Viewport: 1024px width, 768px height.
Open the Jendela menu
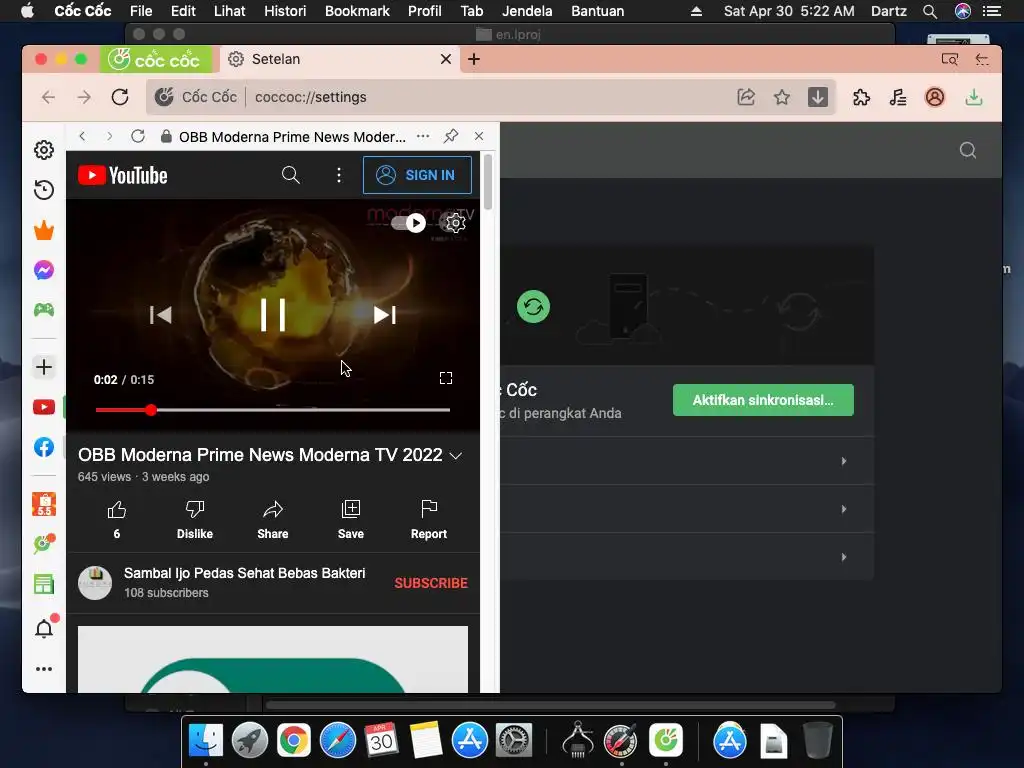coord(527,11)
